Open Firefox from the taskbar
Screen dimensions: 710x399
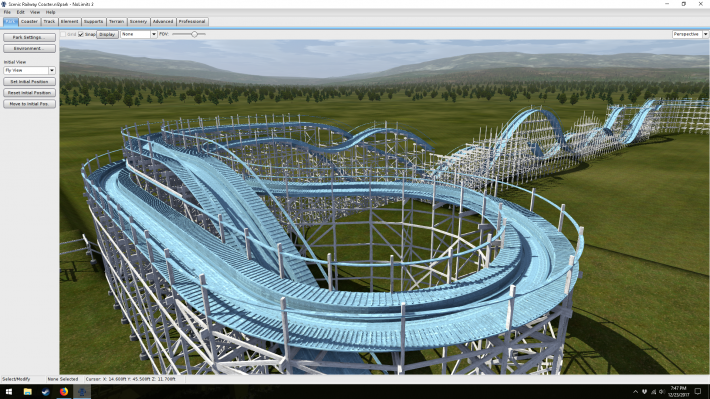pos(64,392)
